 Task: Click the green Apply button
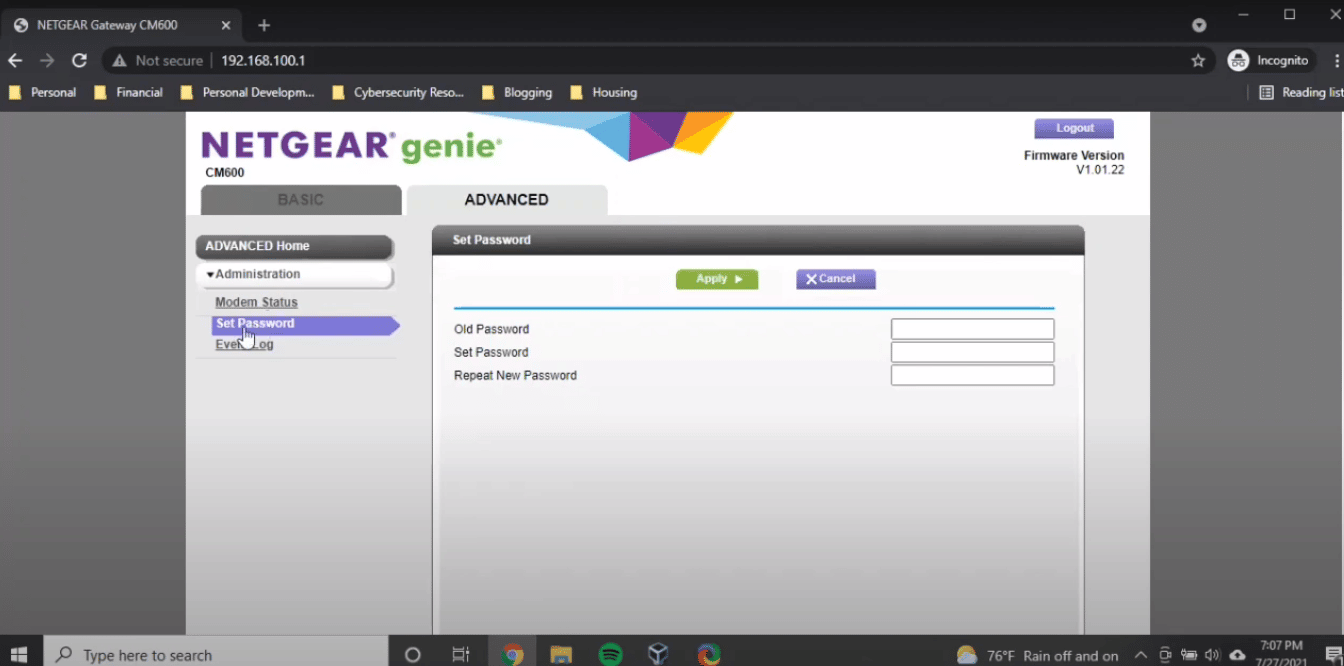[716, 280]
